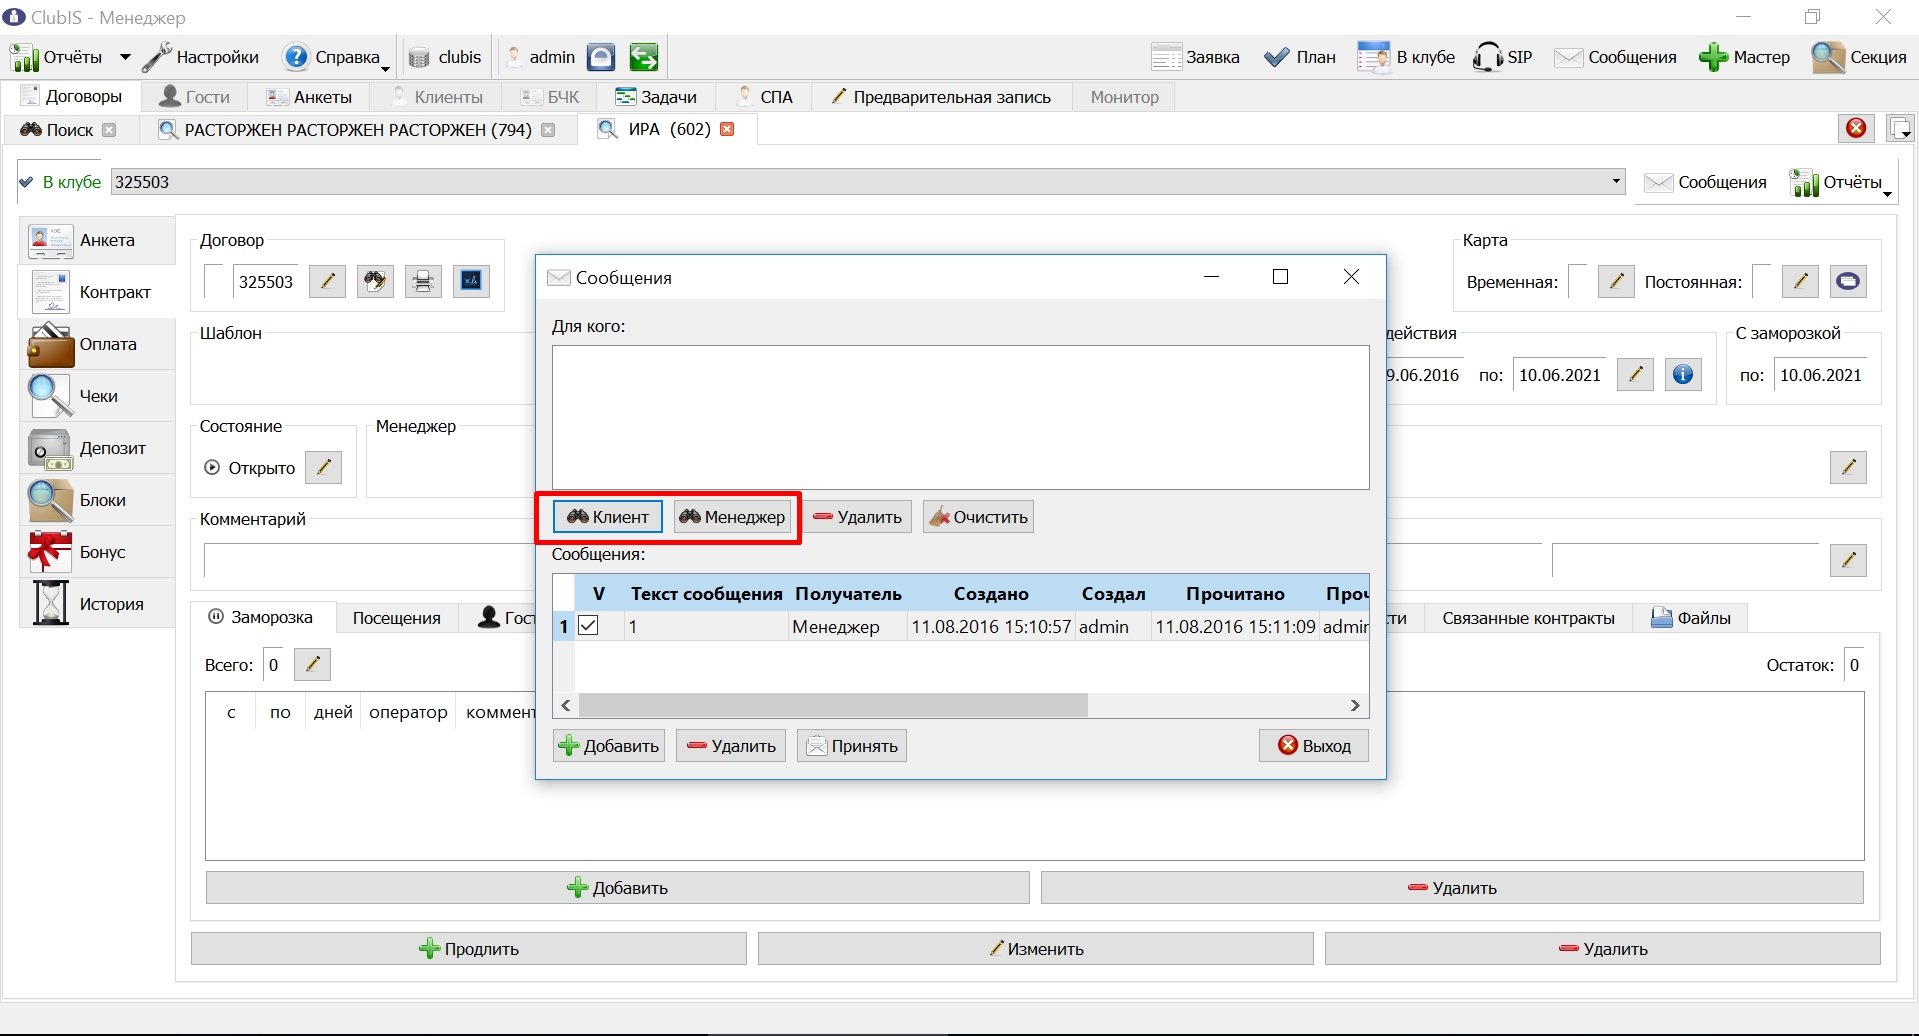Expand the 325503 contract dropdown arrow

[x=1616, y=182]
